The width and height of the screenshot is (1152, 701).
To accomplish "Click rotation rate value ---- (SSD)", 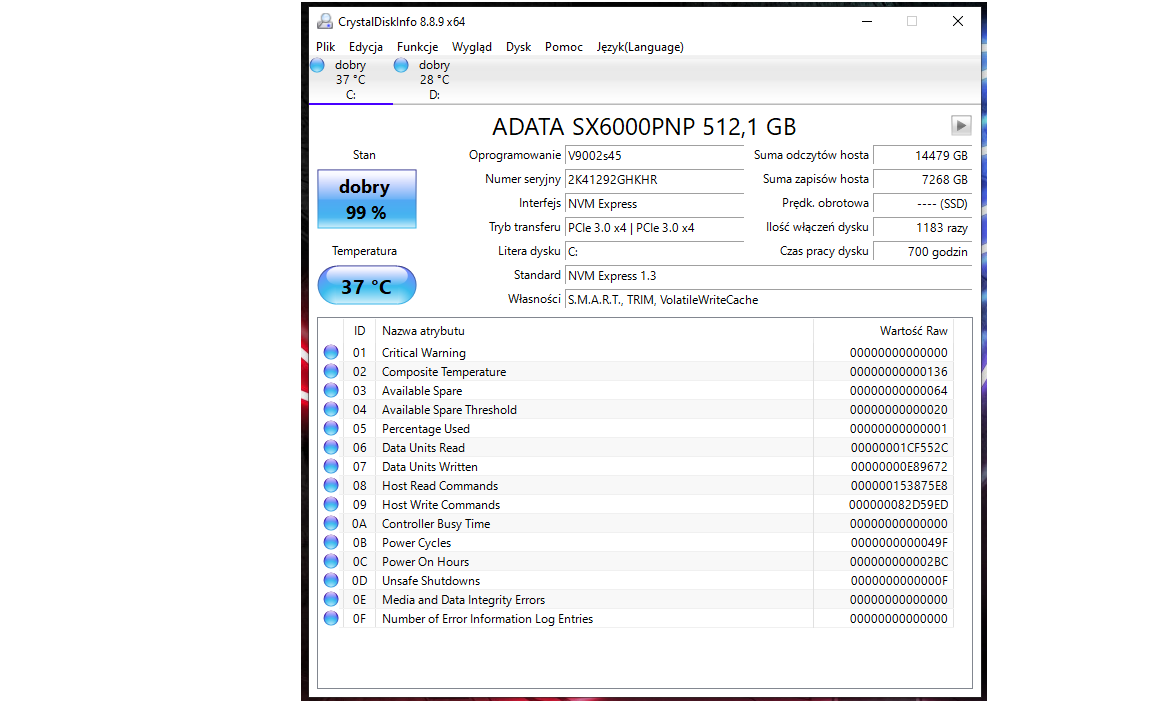I will pos(922,204).
